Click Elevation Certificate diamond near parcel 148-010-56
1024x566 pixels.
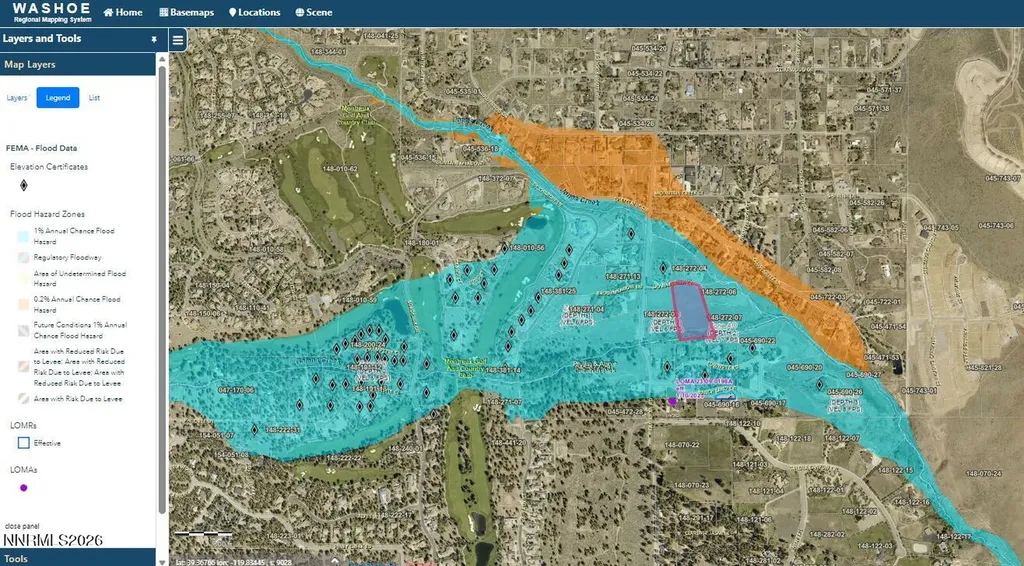coord(504,248)
